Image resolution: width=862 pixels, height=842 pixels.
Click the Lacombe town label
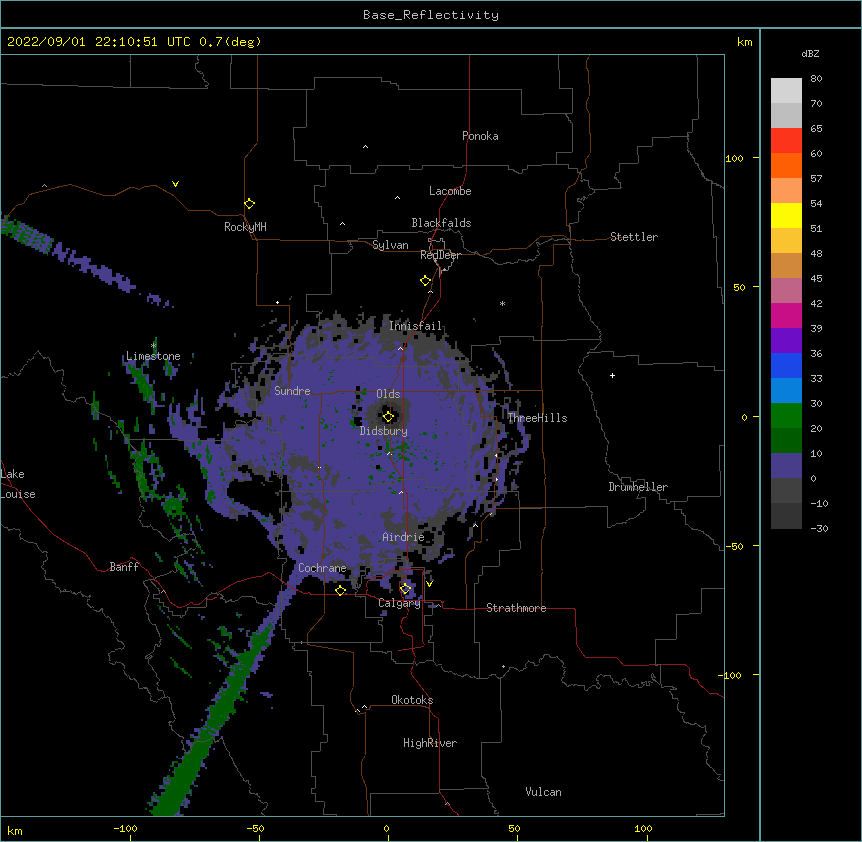pos(450,191)
